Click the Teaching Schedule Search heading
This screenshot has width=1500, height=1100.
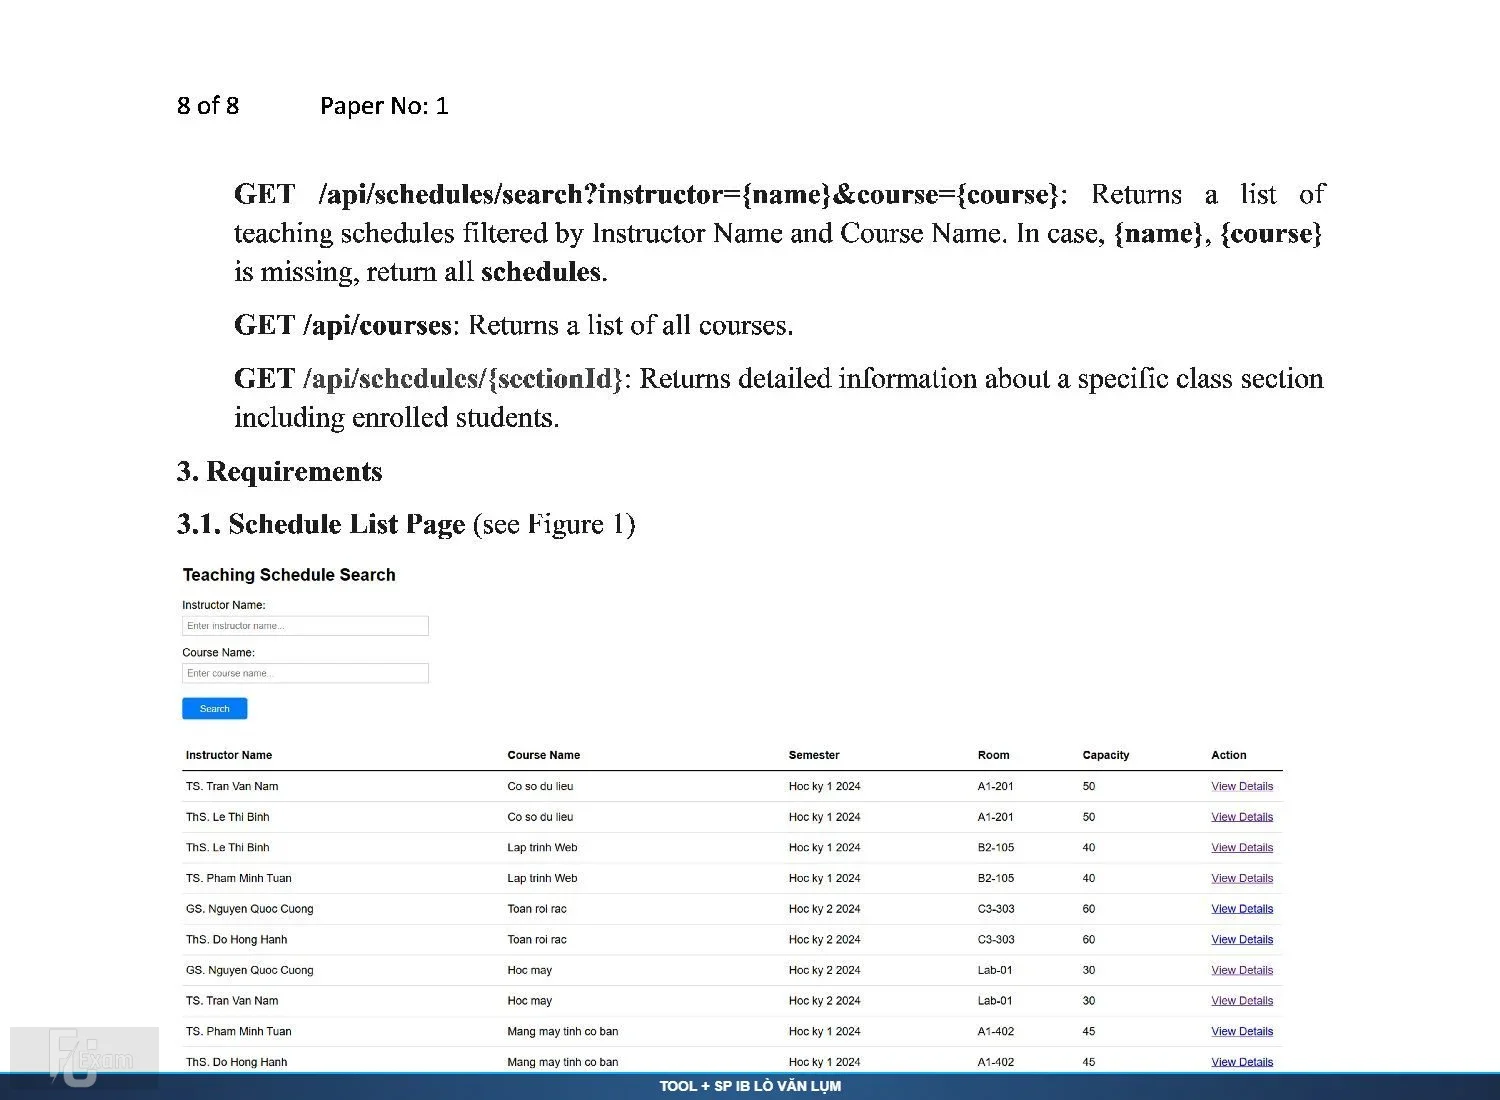point(289,575)
